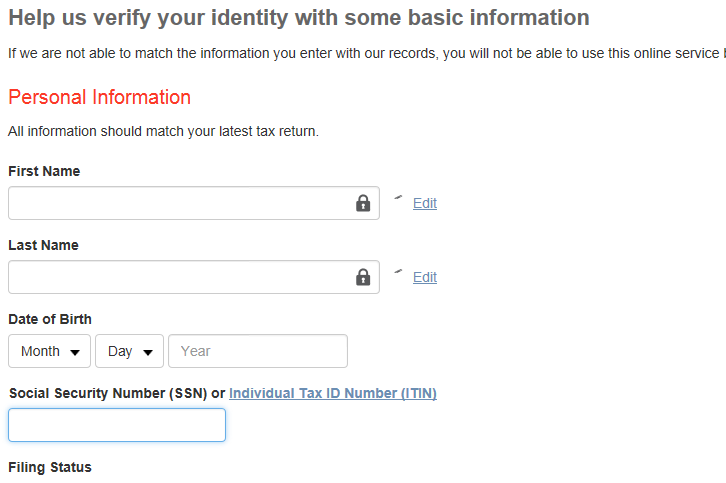The image size is (726, 483).
Task: Click the First Name label
Action: [44, 171]
